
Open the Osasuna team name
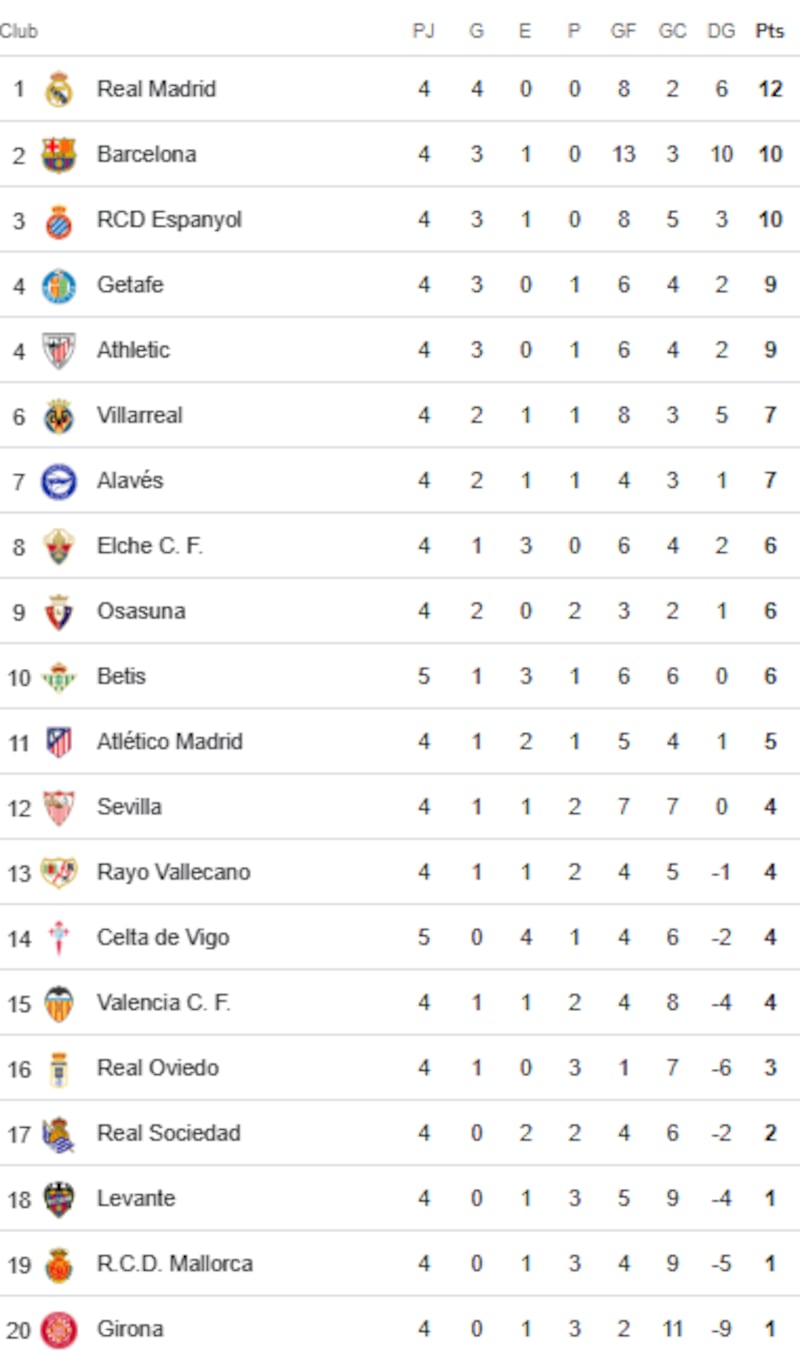point(141,611)
